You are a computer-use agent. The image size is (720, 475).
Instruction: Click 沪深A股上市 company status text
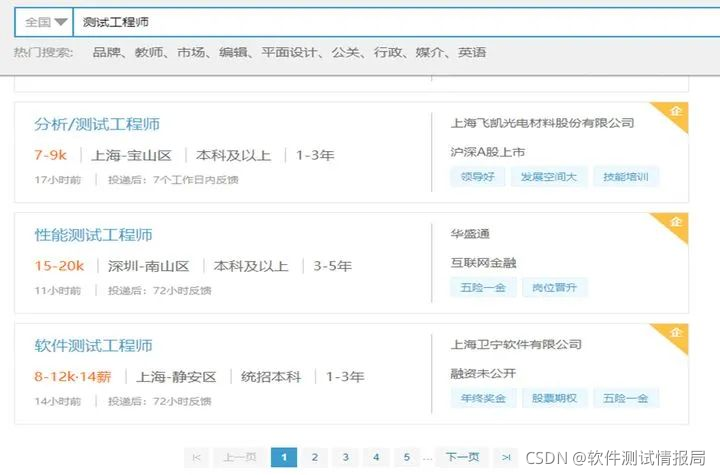(488, 152)
